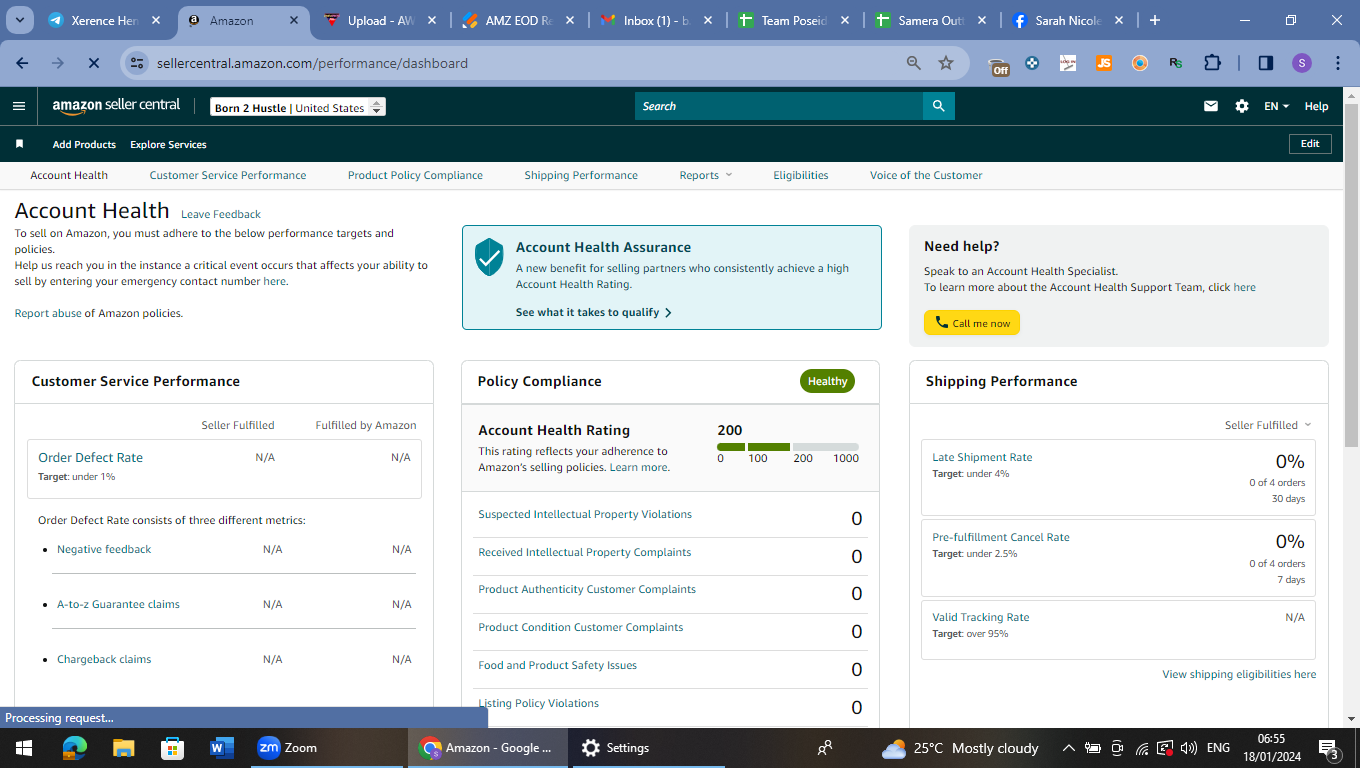
Task: Open Microsoft Word from the taskbar
Action: click(x=222, y=748)
